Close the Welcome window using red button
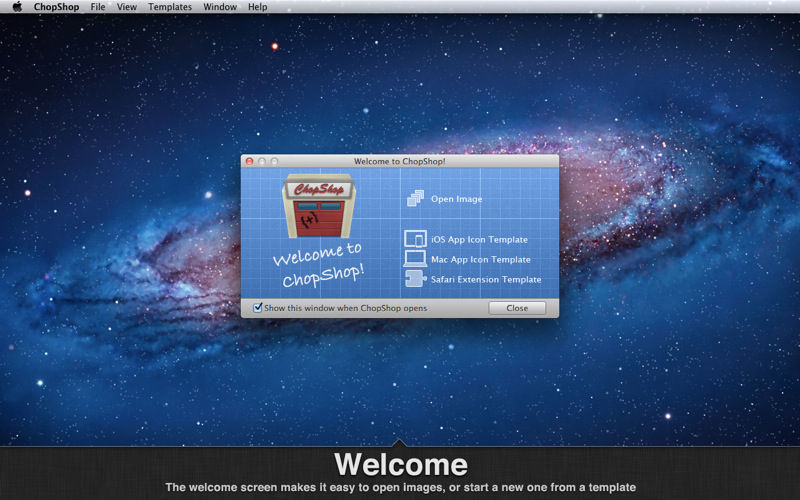The height and width of the screenshot is (500, 800). tap(249, 161)
